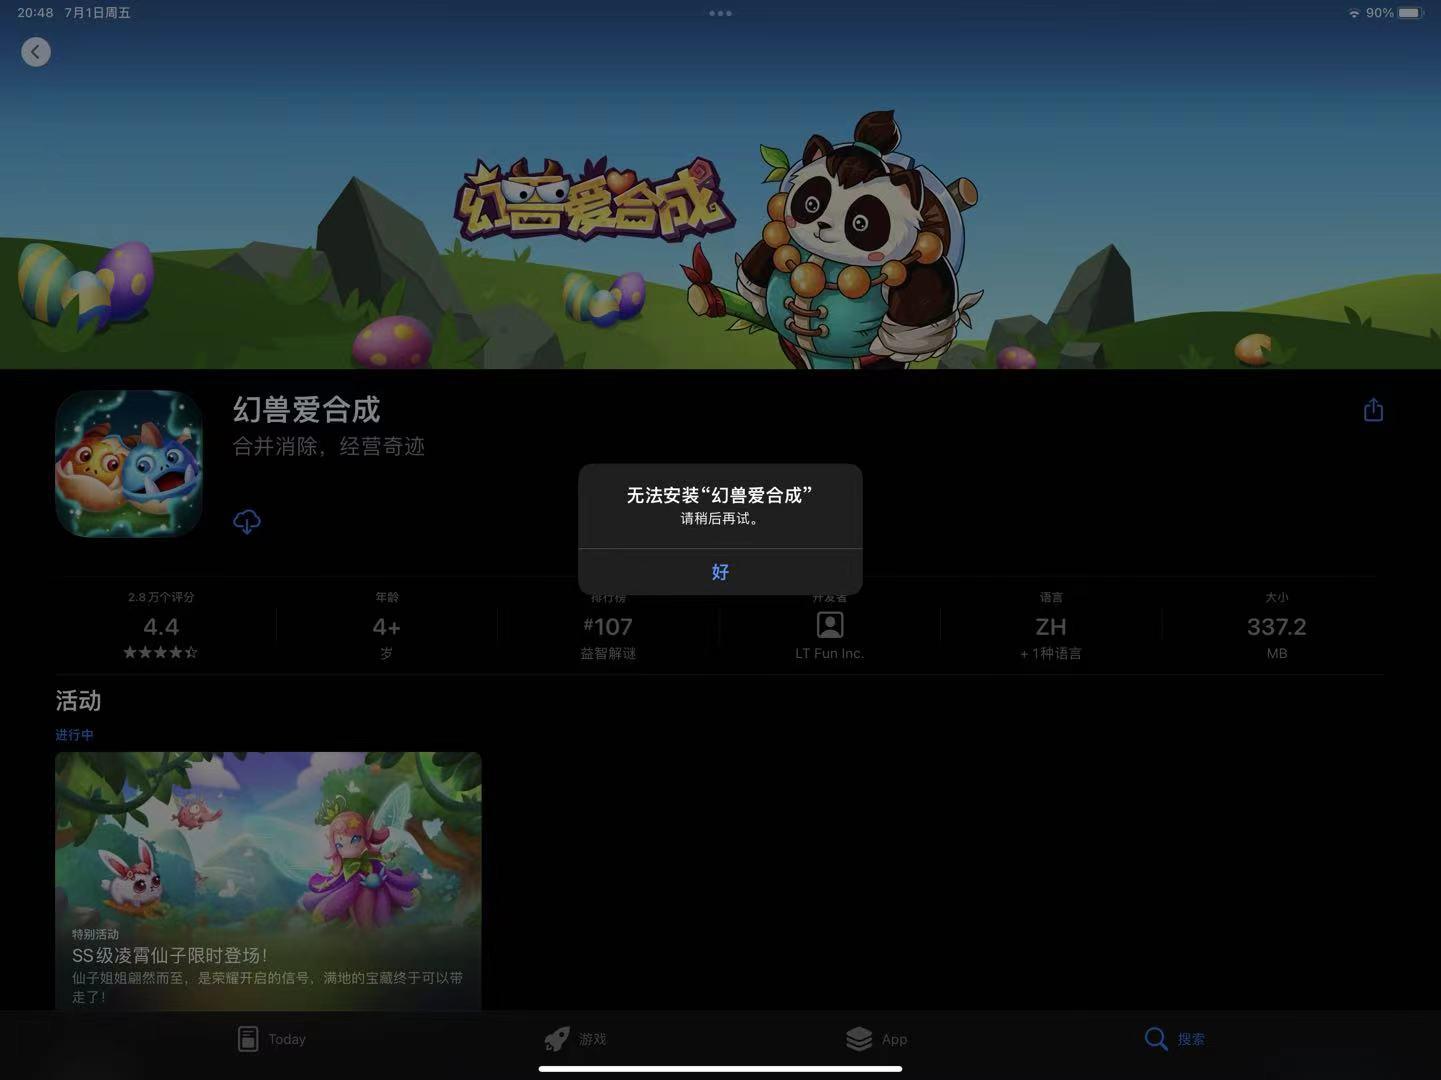This screenshot has width=1441, height=1080.
Task: Tap the three-dot multitasking indicator
Action: point(720,13)
